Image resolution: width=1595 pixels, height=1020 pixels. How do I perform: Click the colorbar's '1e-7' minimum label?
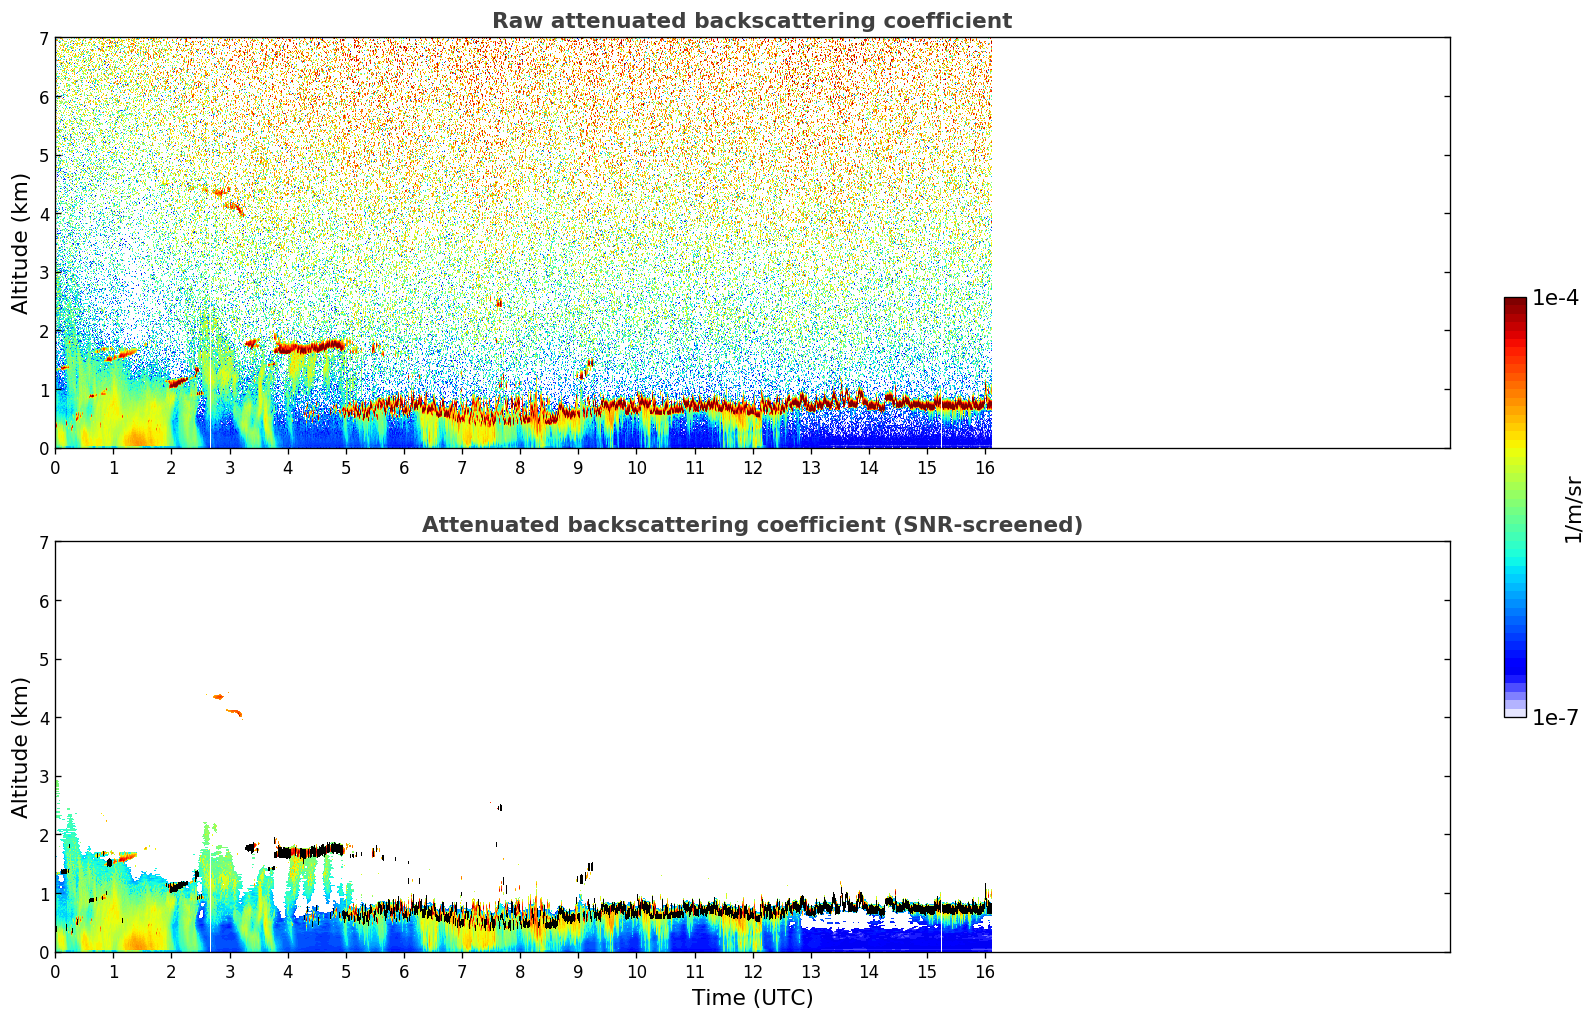click(x=1556, y=718)
